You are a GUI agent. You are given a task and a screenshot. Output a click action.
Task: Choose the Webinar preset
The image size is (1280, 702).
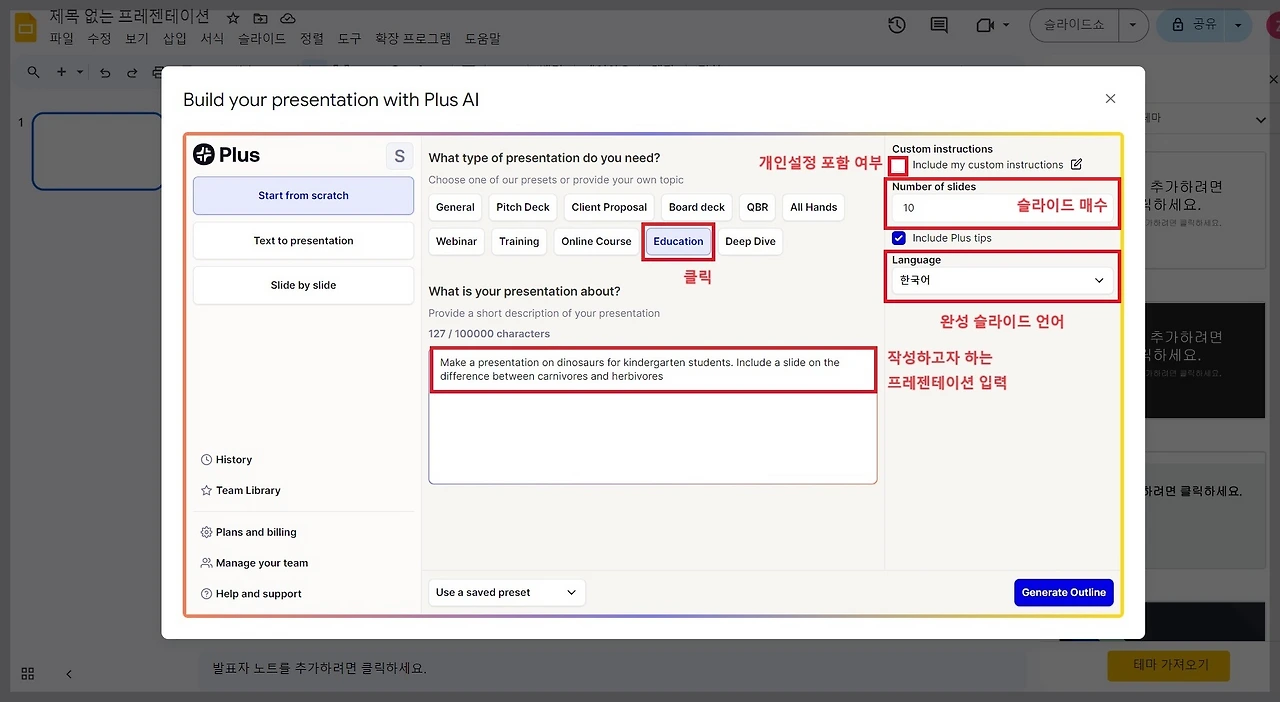(456, 241)
